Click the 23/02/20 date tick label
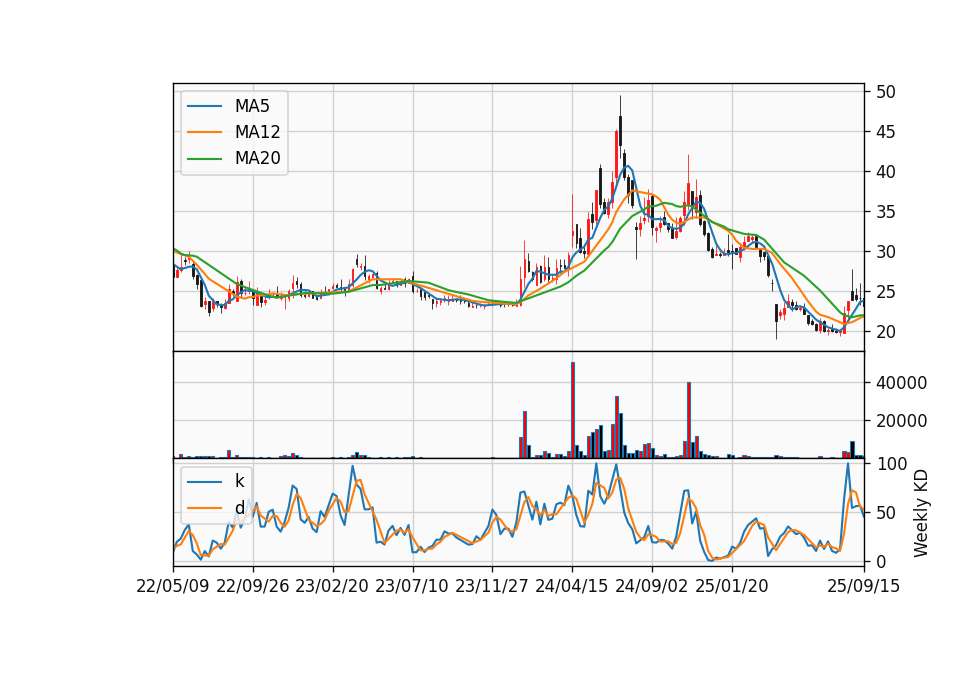Image resolution: width=960 pixels, height=690 pixels. [332, 586]
